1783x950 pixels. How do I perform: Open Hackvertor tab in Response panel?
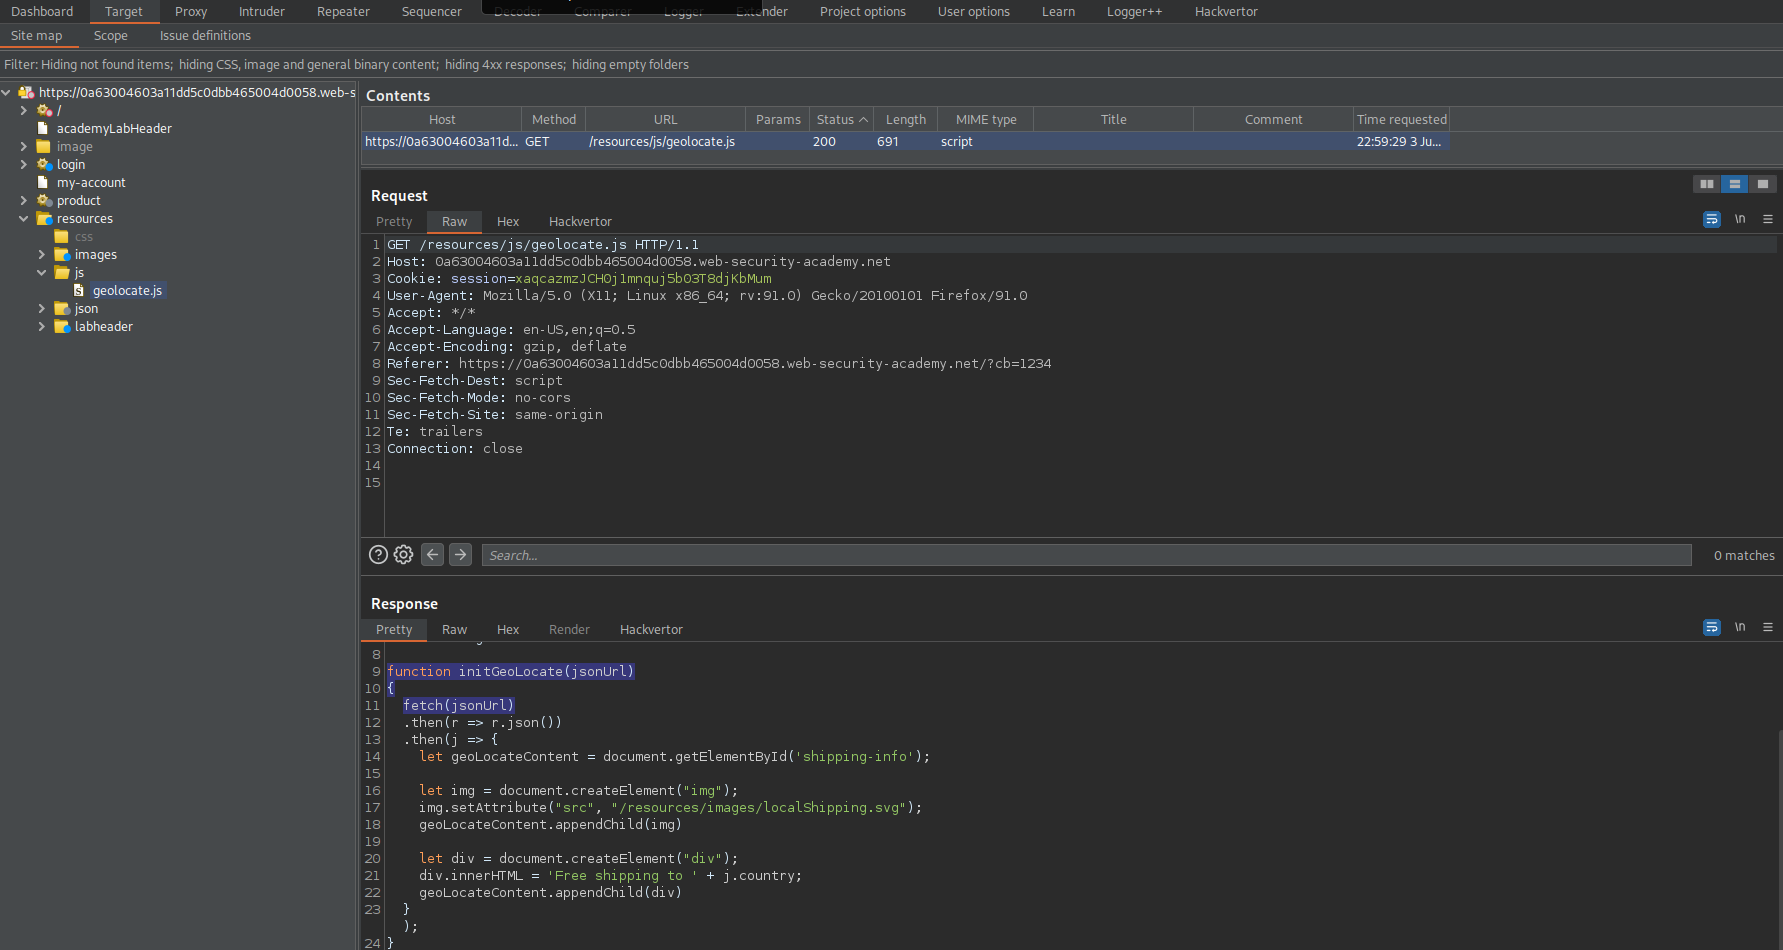click(x=651, y=629)
